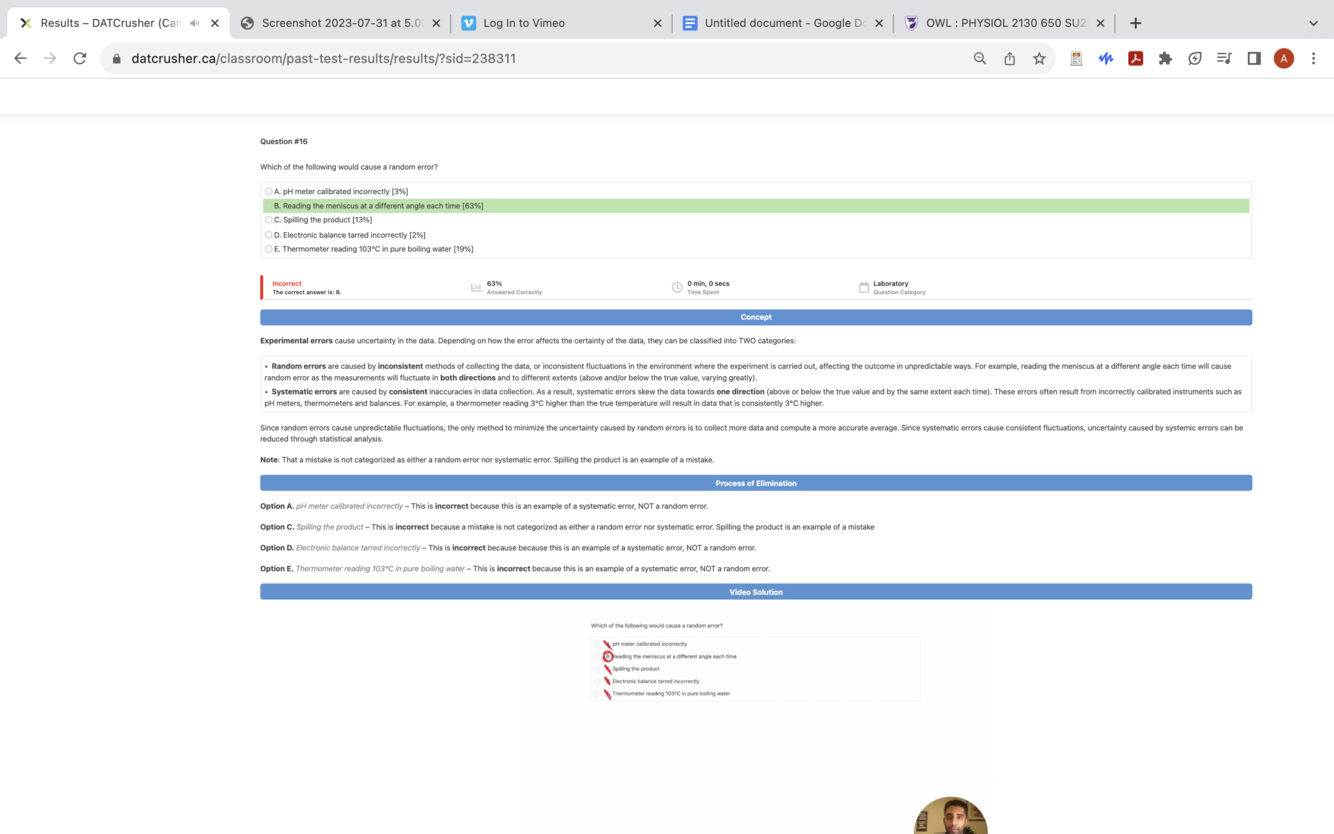Open the zoom magnifier in address bar

point(980,58)
